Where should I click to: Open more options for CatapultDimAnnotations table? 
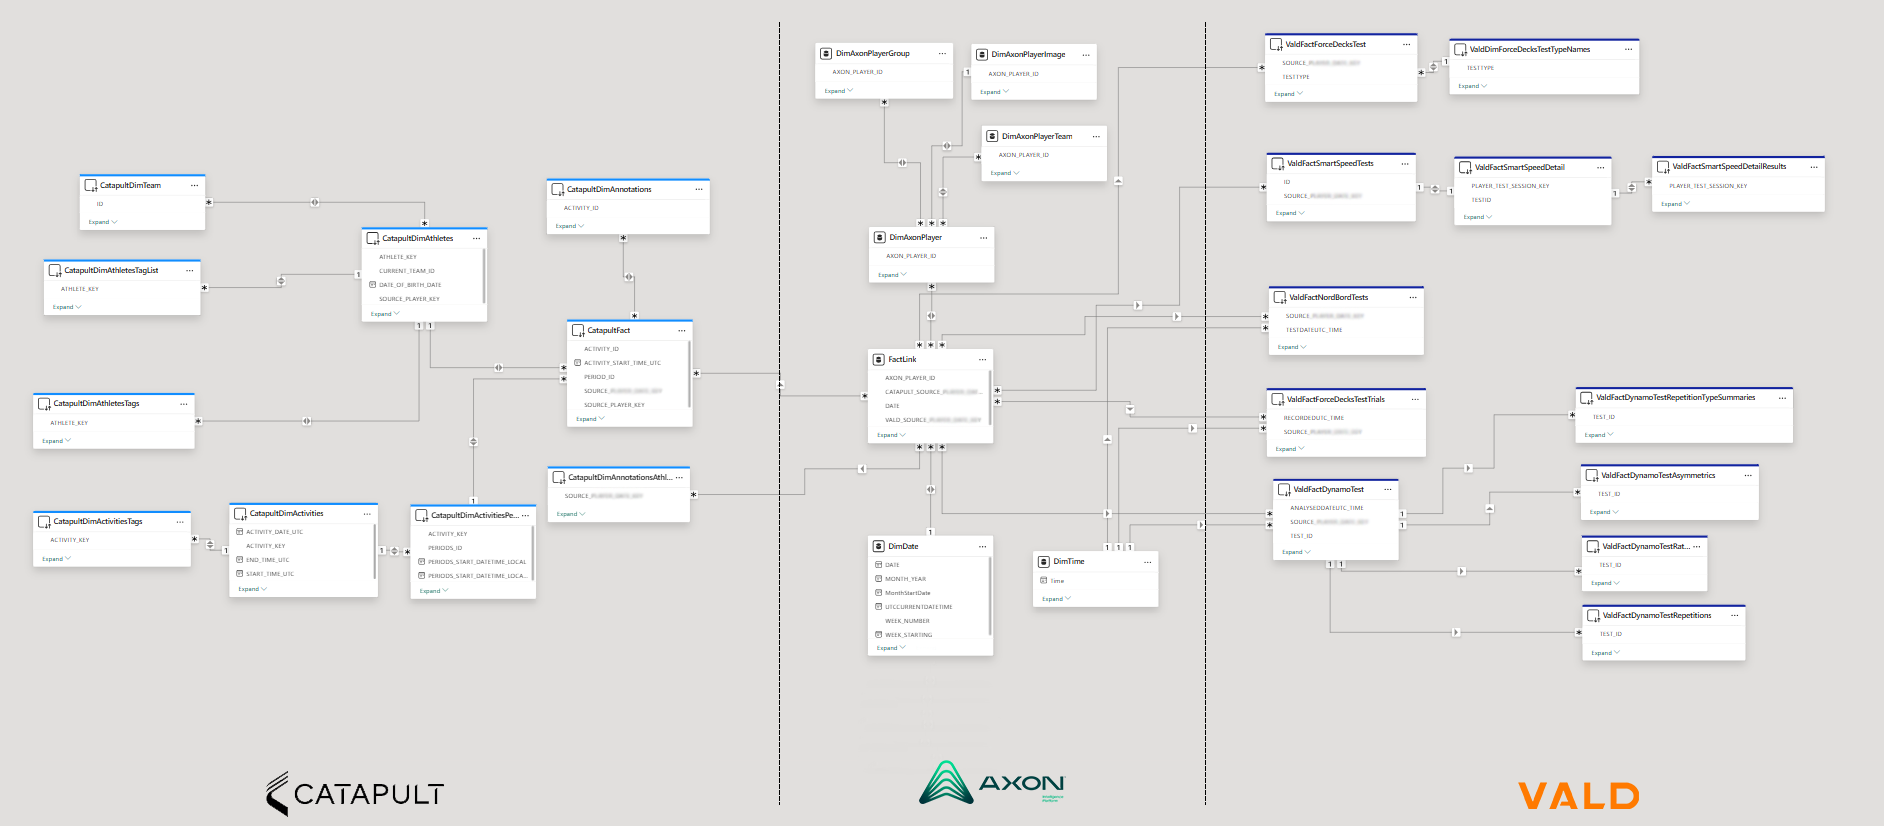(x=699, y=189)
